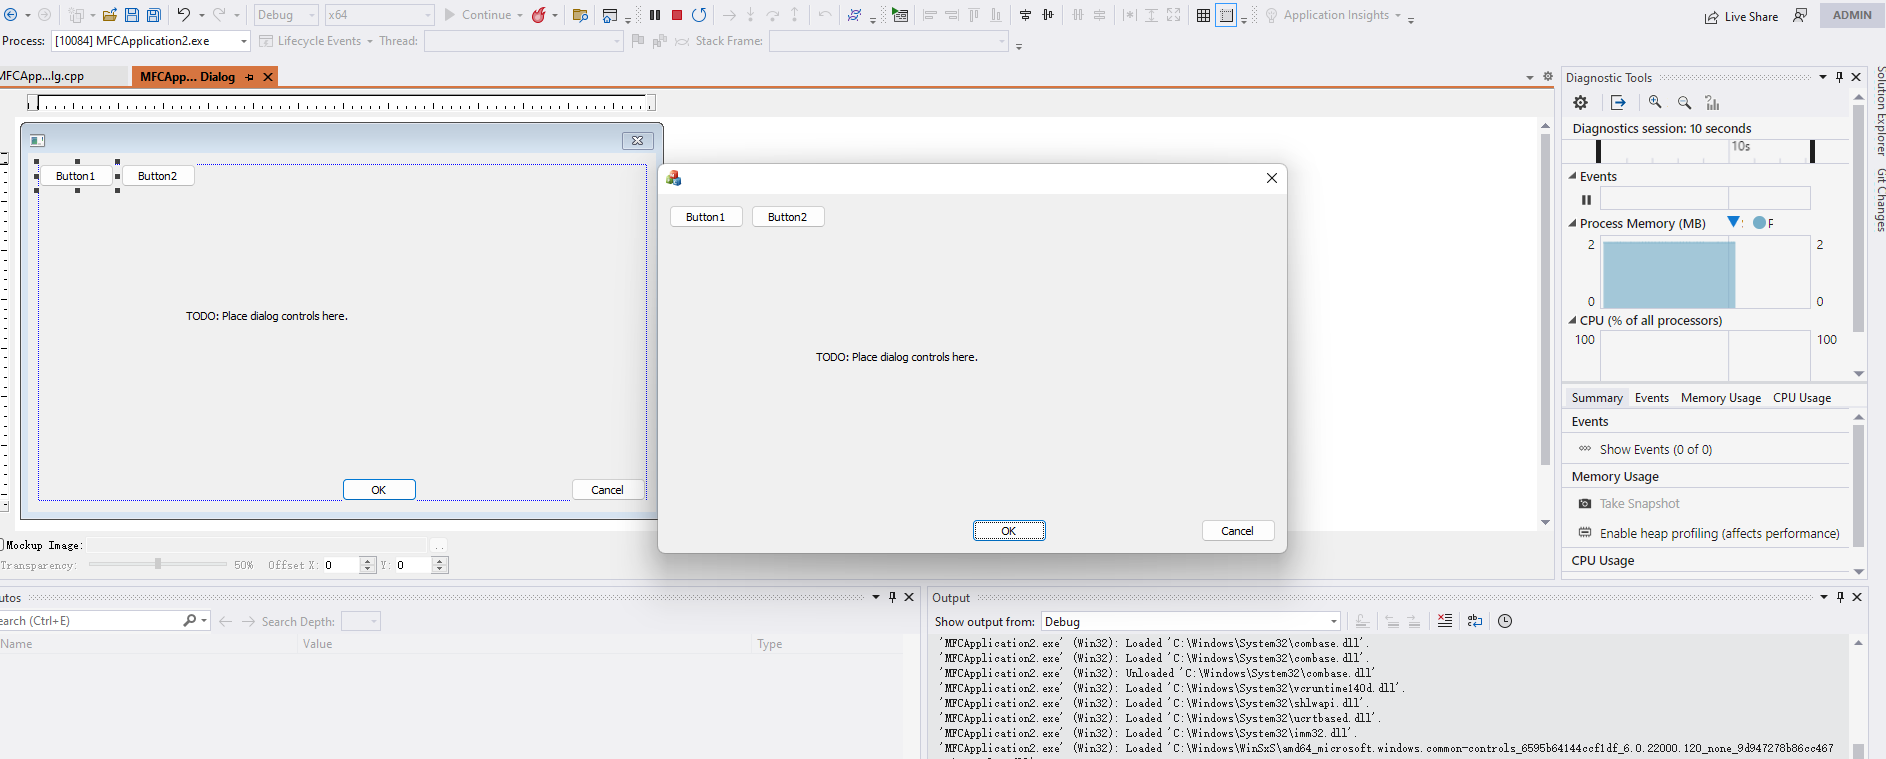Save all files with double disk icon

(x=154, y=15)
